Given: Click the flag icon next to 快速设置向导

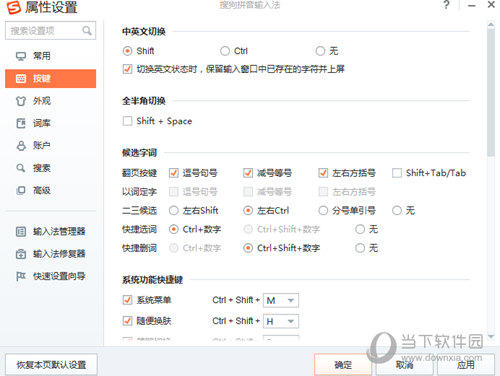Looking at the screenshot, I should [21, 276].
